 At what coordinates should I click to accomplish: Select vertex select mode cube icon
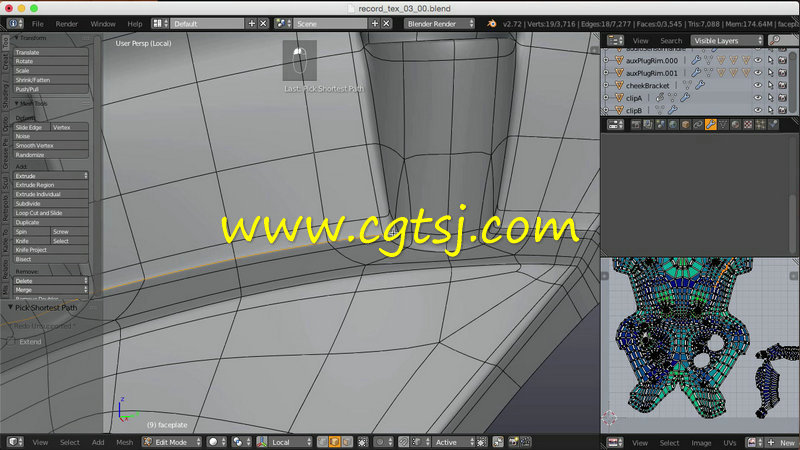pos(322,442)
